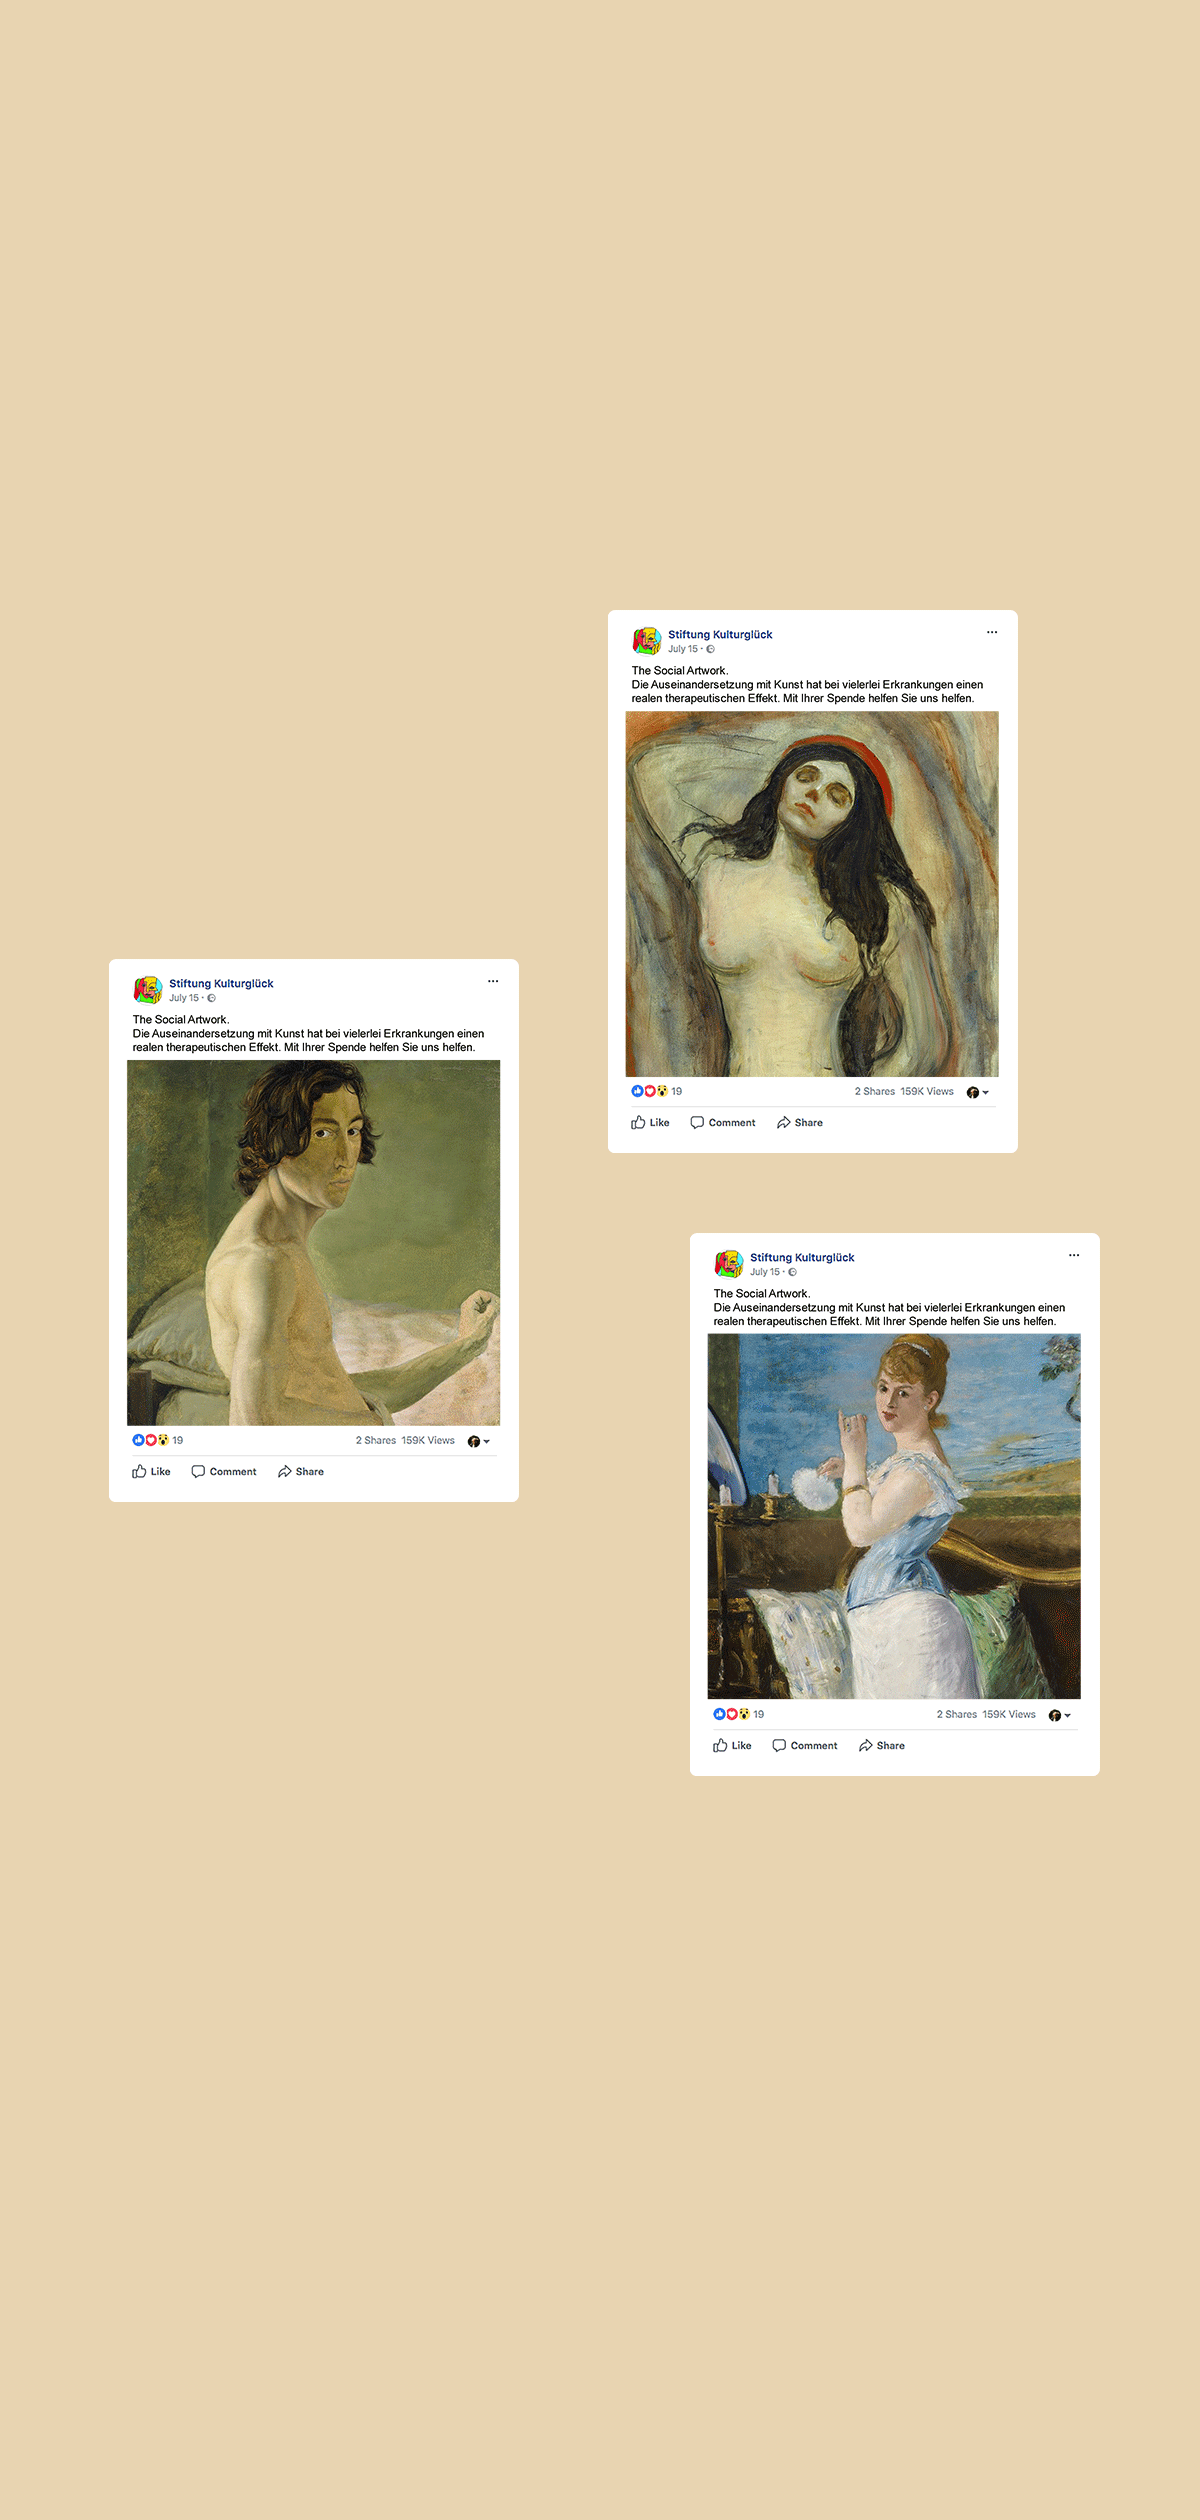Click the page avatar on the Madonna painting post

[x=647, y=641]
